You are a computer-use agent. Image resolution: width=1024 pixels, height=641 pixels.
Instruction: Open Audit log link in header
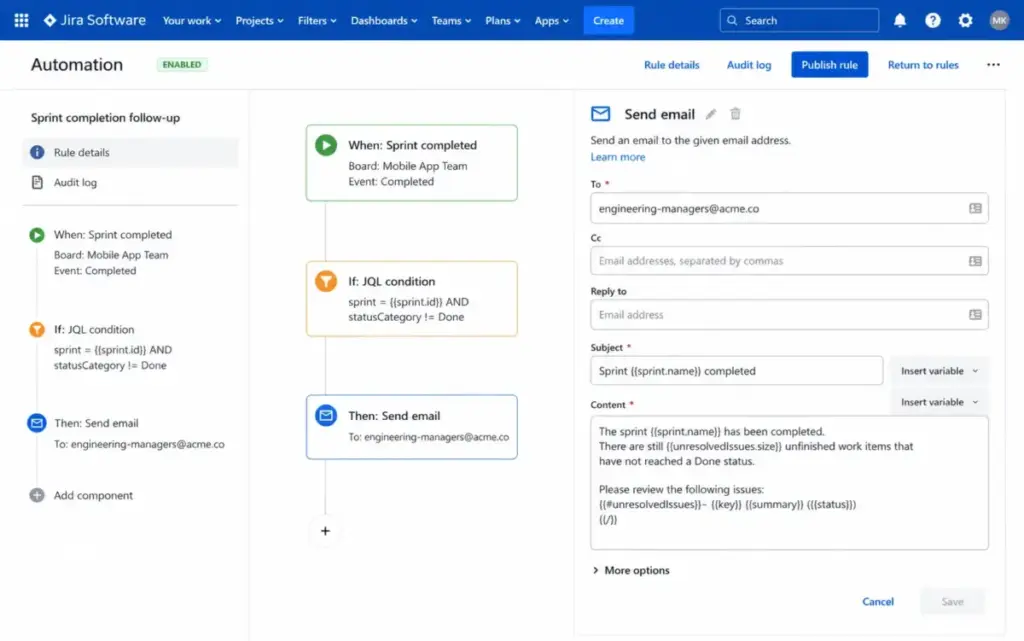749,65
